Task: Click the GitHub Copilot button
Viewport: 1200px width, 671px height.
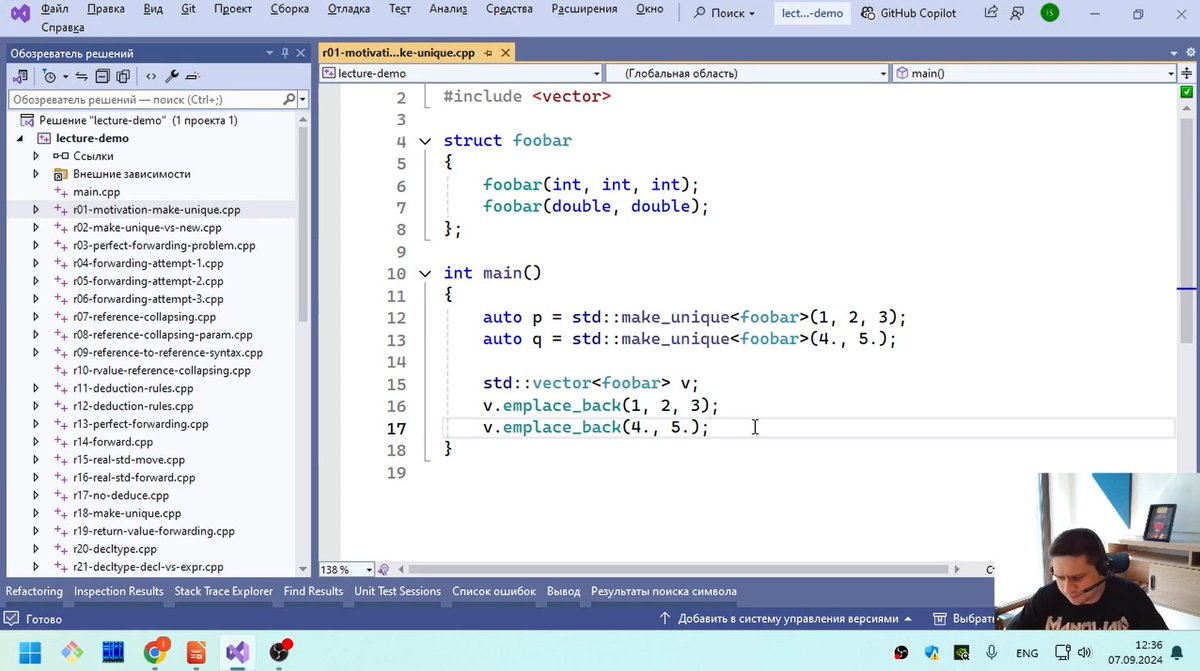Action: point(907,14)
